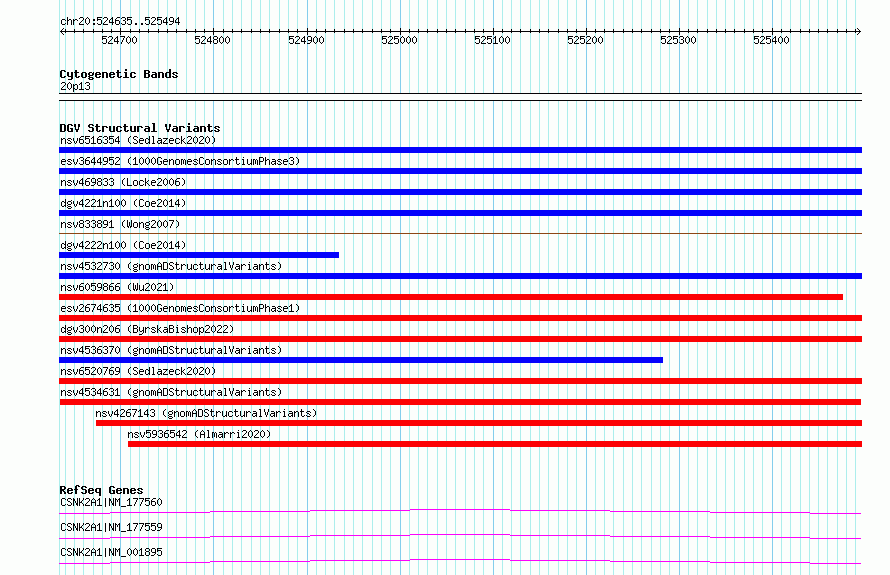Select the thin brown line under nsv833891

[460, 233]
